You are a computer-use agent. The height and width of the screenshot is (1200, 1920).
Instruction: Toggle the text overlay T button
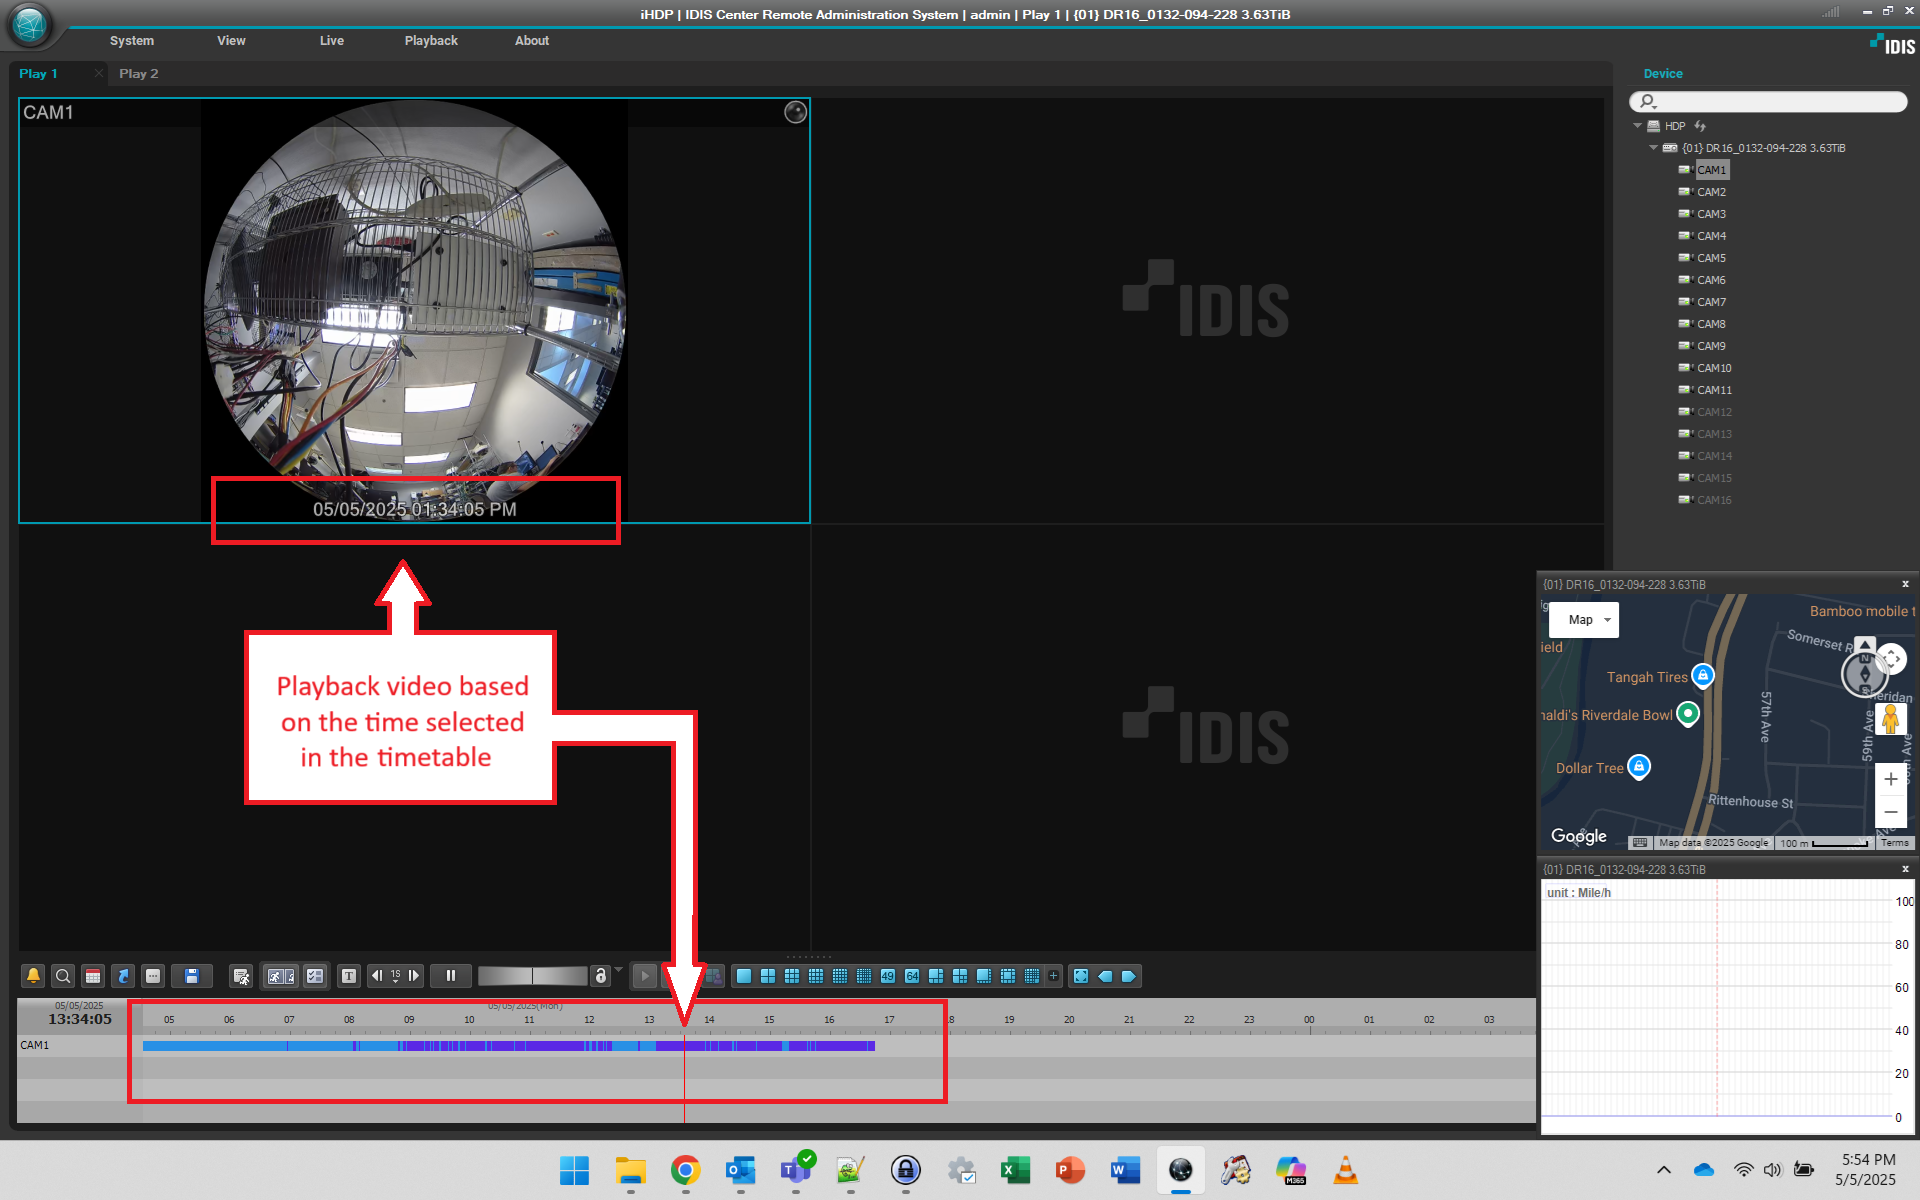349,976
